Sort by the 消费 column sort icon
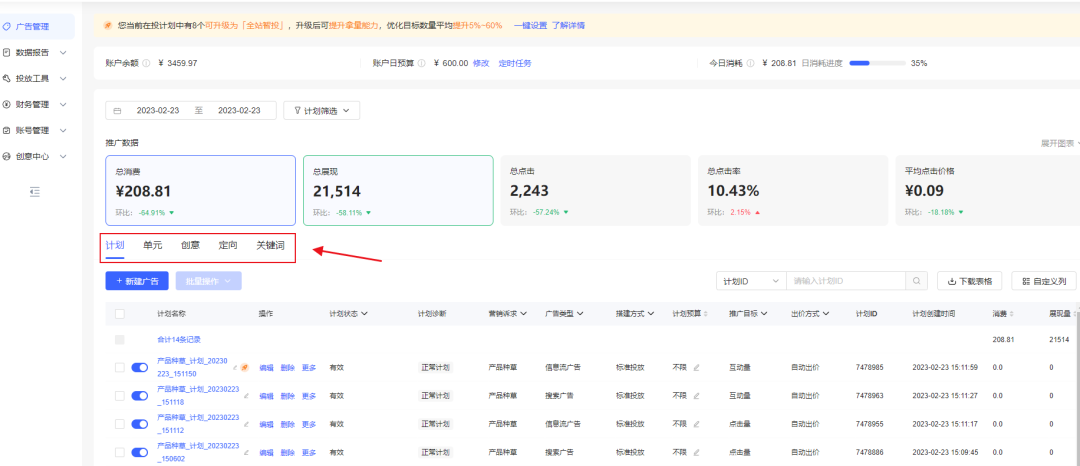The height and width of the screenshot is (466, 1080). click(x=1012, y=314)
